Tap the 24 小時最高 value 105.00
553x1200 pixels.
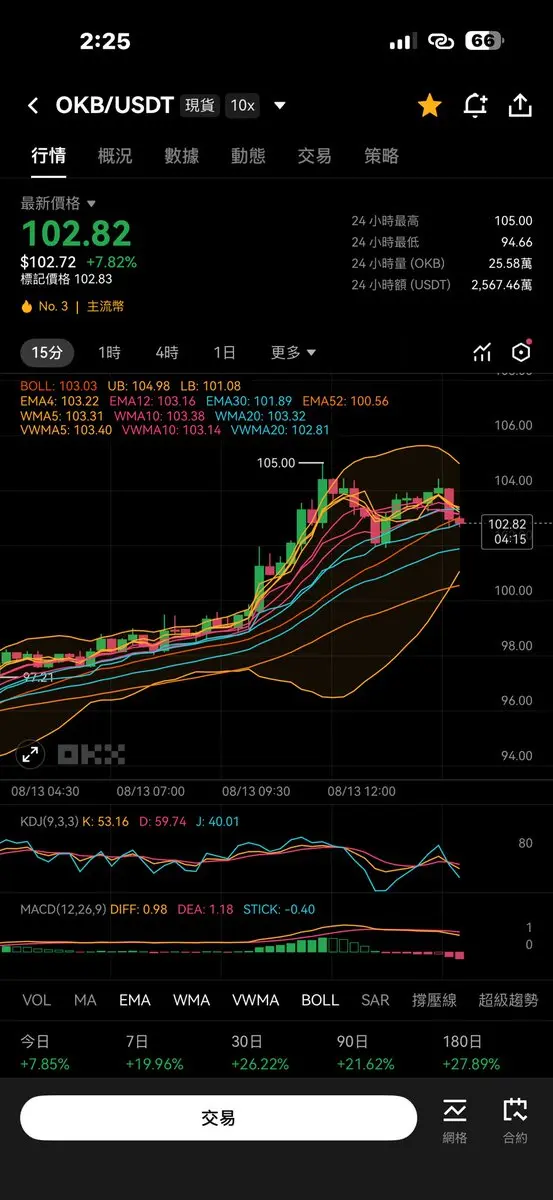pyautogui.click(x=513, y=221)
